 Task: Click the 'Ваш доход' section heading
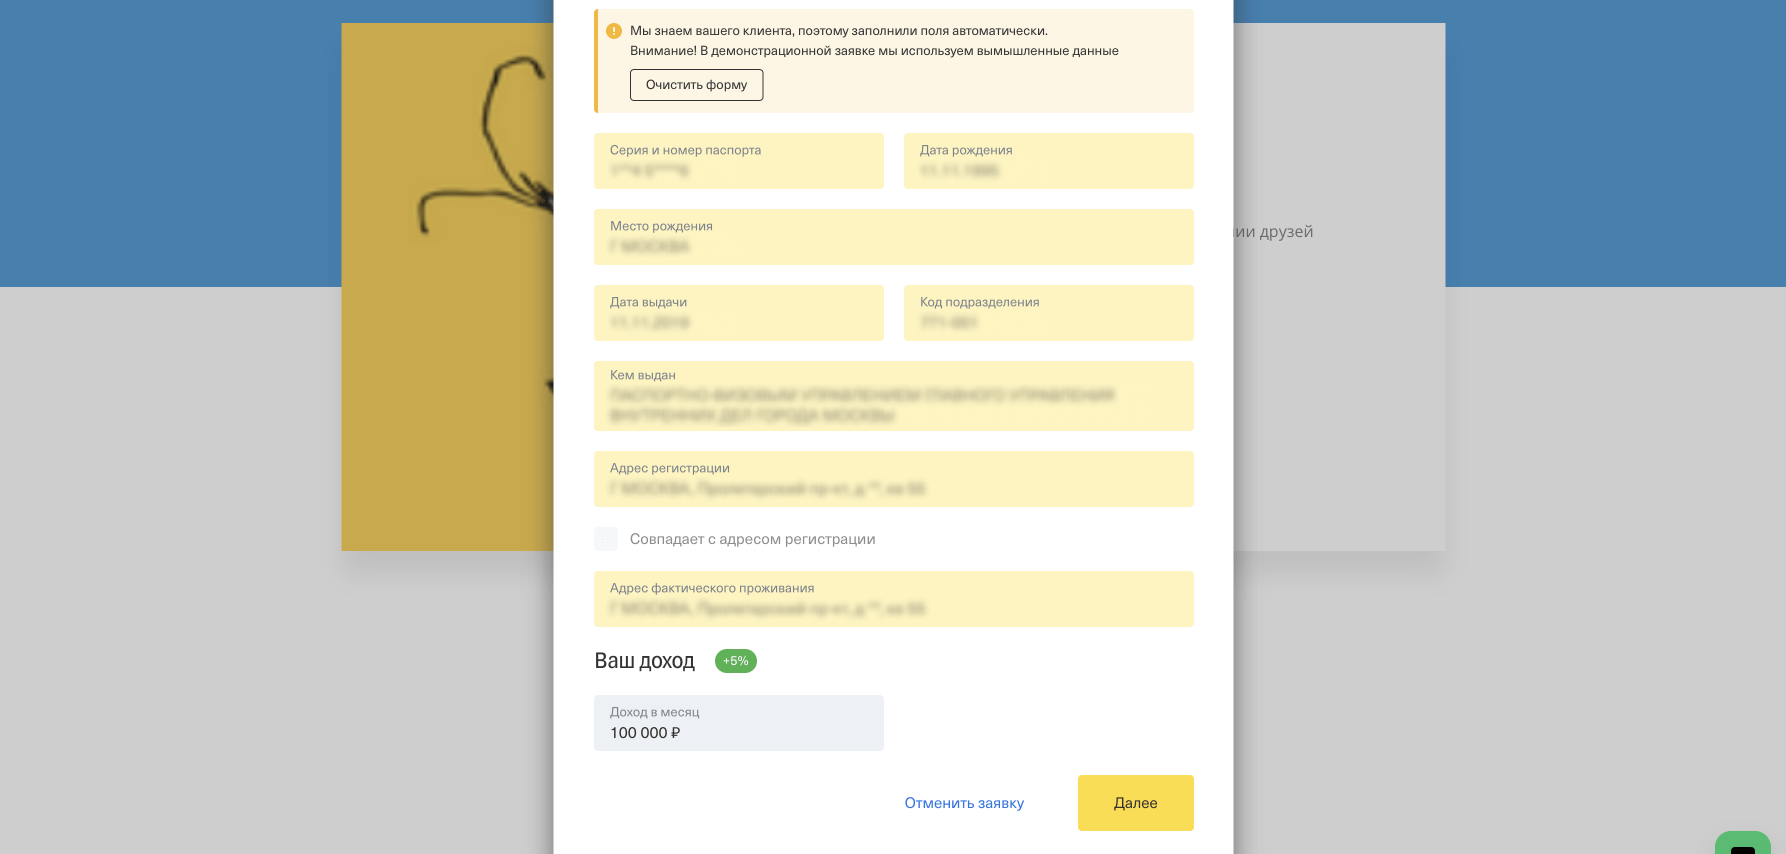[x=644, y=661]
